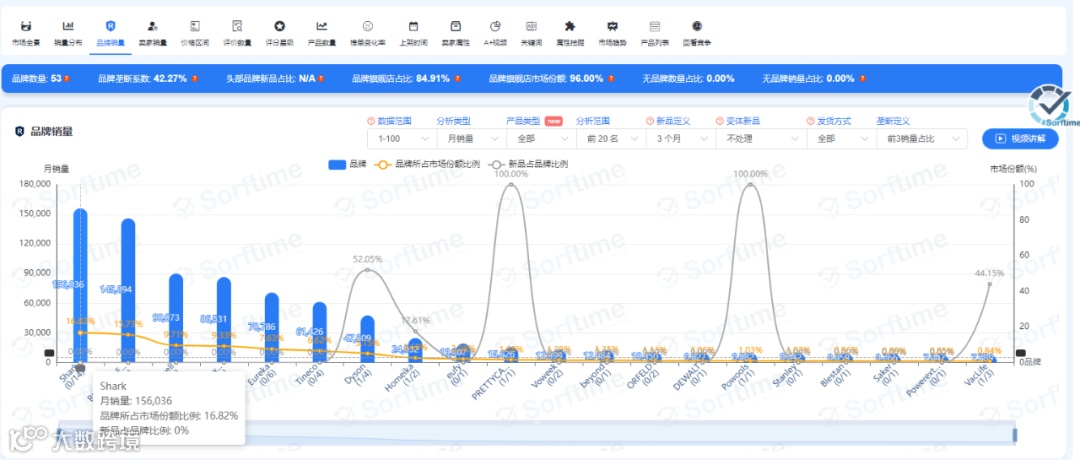Open the 榜单变化率 icon tab
The height and width of the screenshot is (460, 1080).
(x=367, y=33)
